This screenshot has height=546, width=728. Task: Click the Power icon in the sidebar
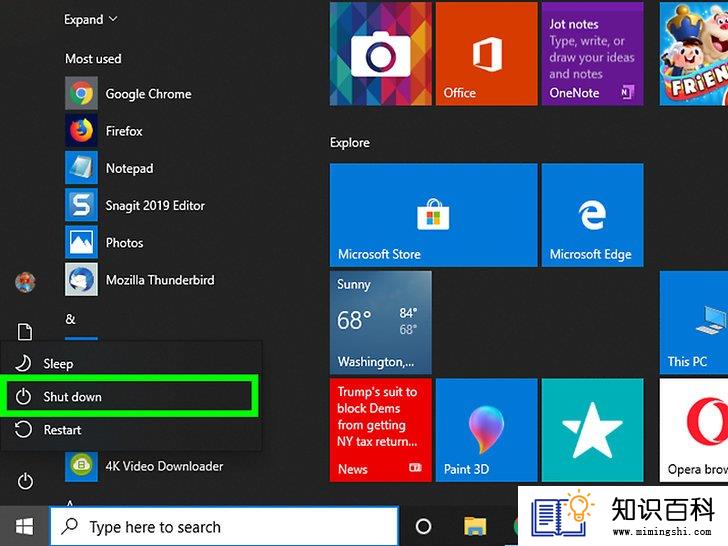[x=25, y=481]
